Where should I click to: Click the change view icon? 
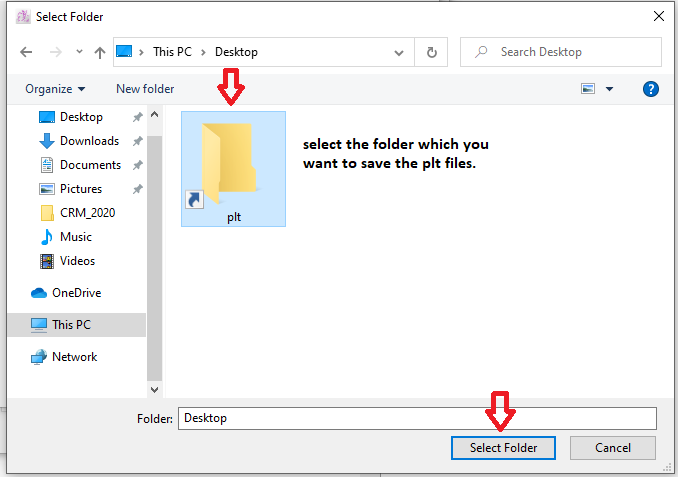588,89
